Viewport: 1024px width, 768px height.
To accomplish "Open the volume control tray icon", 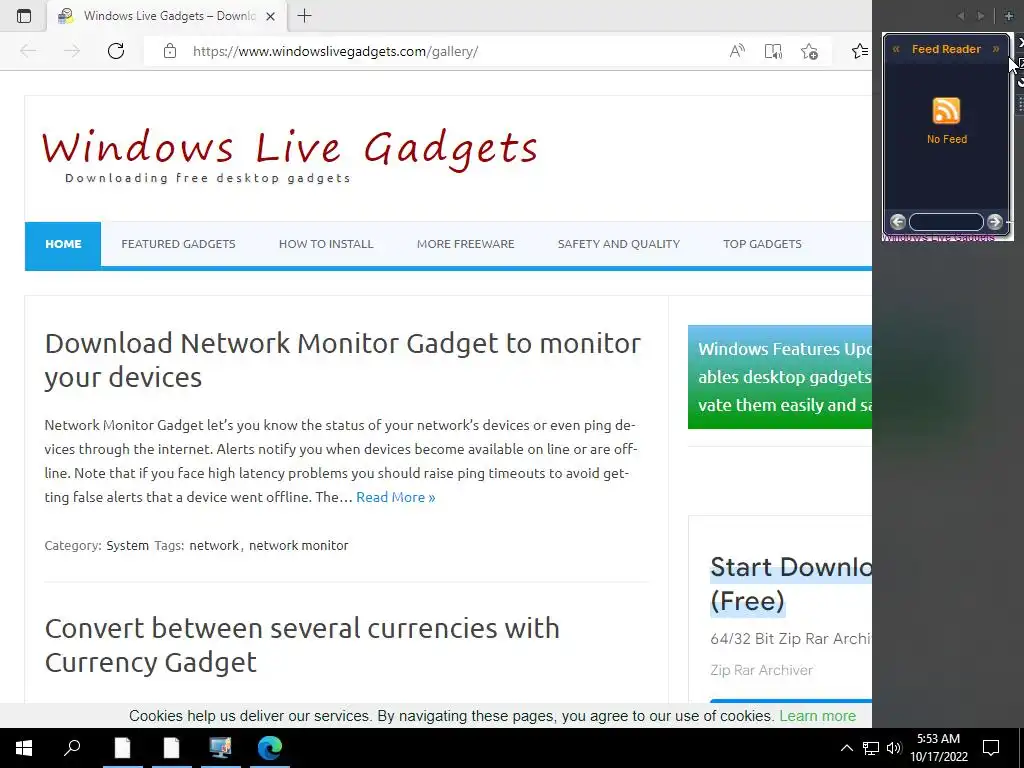I will 894,748.
